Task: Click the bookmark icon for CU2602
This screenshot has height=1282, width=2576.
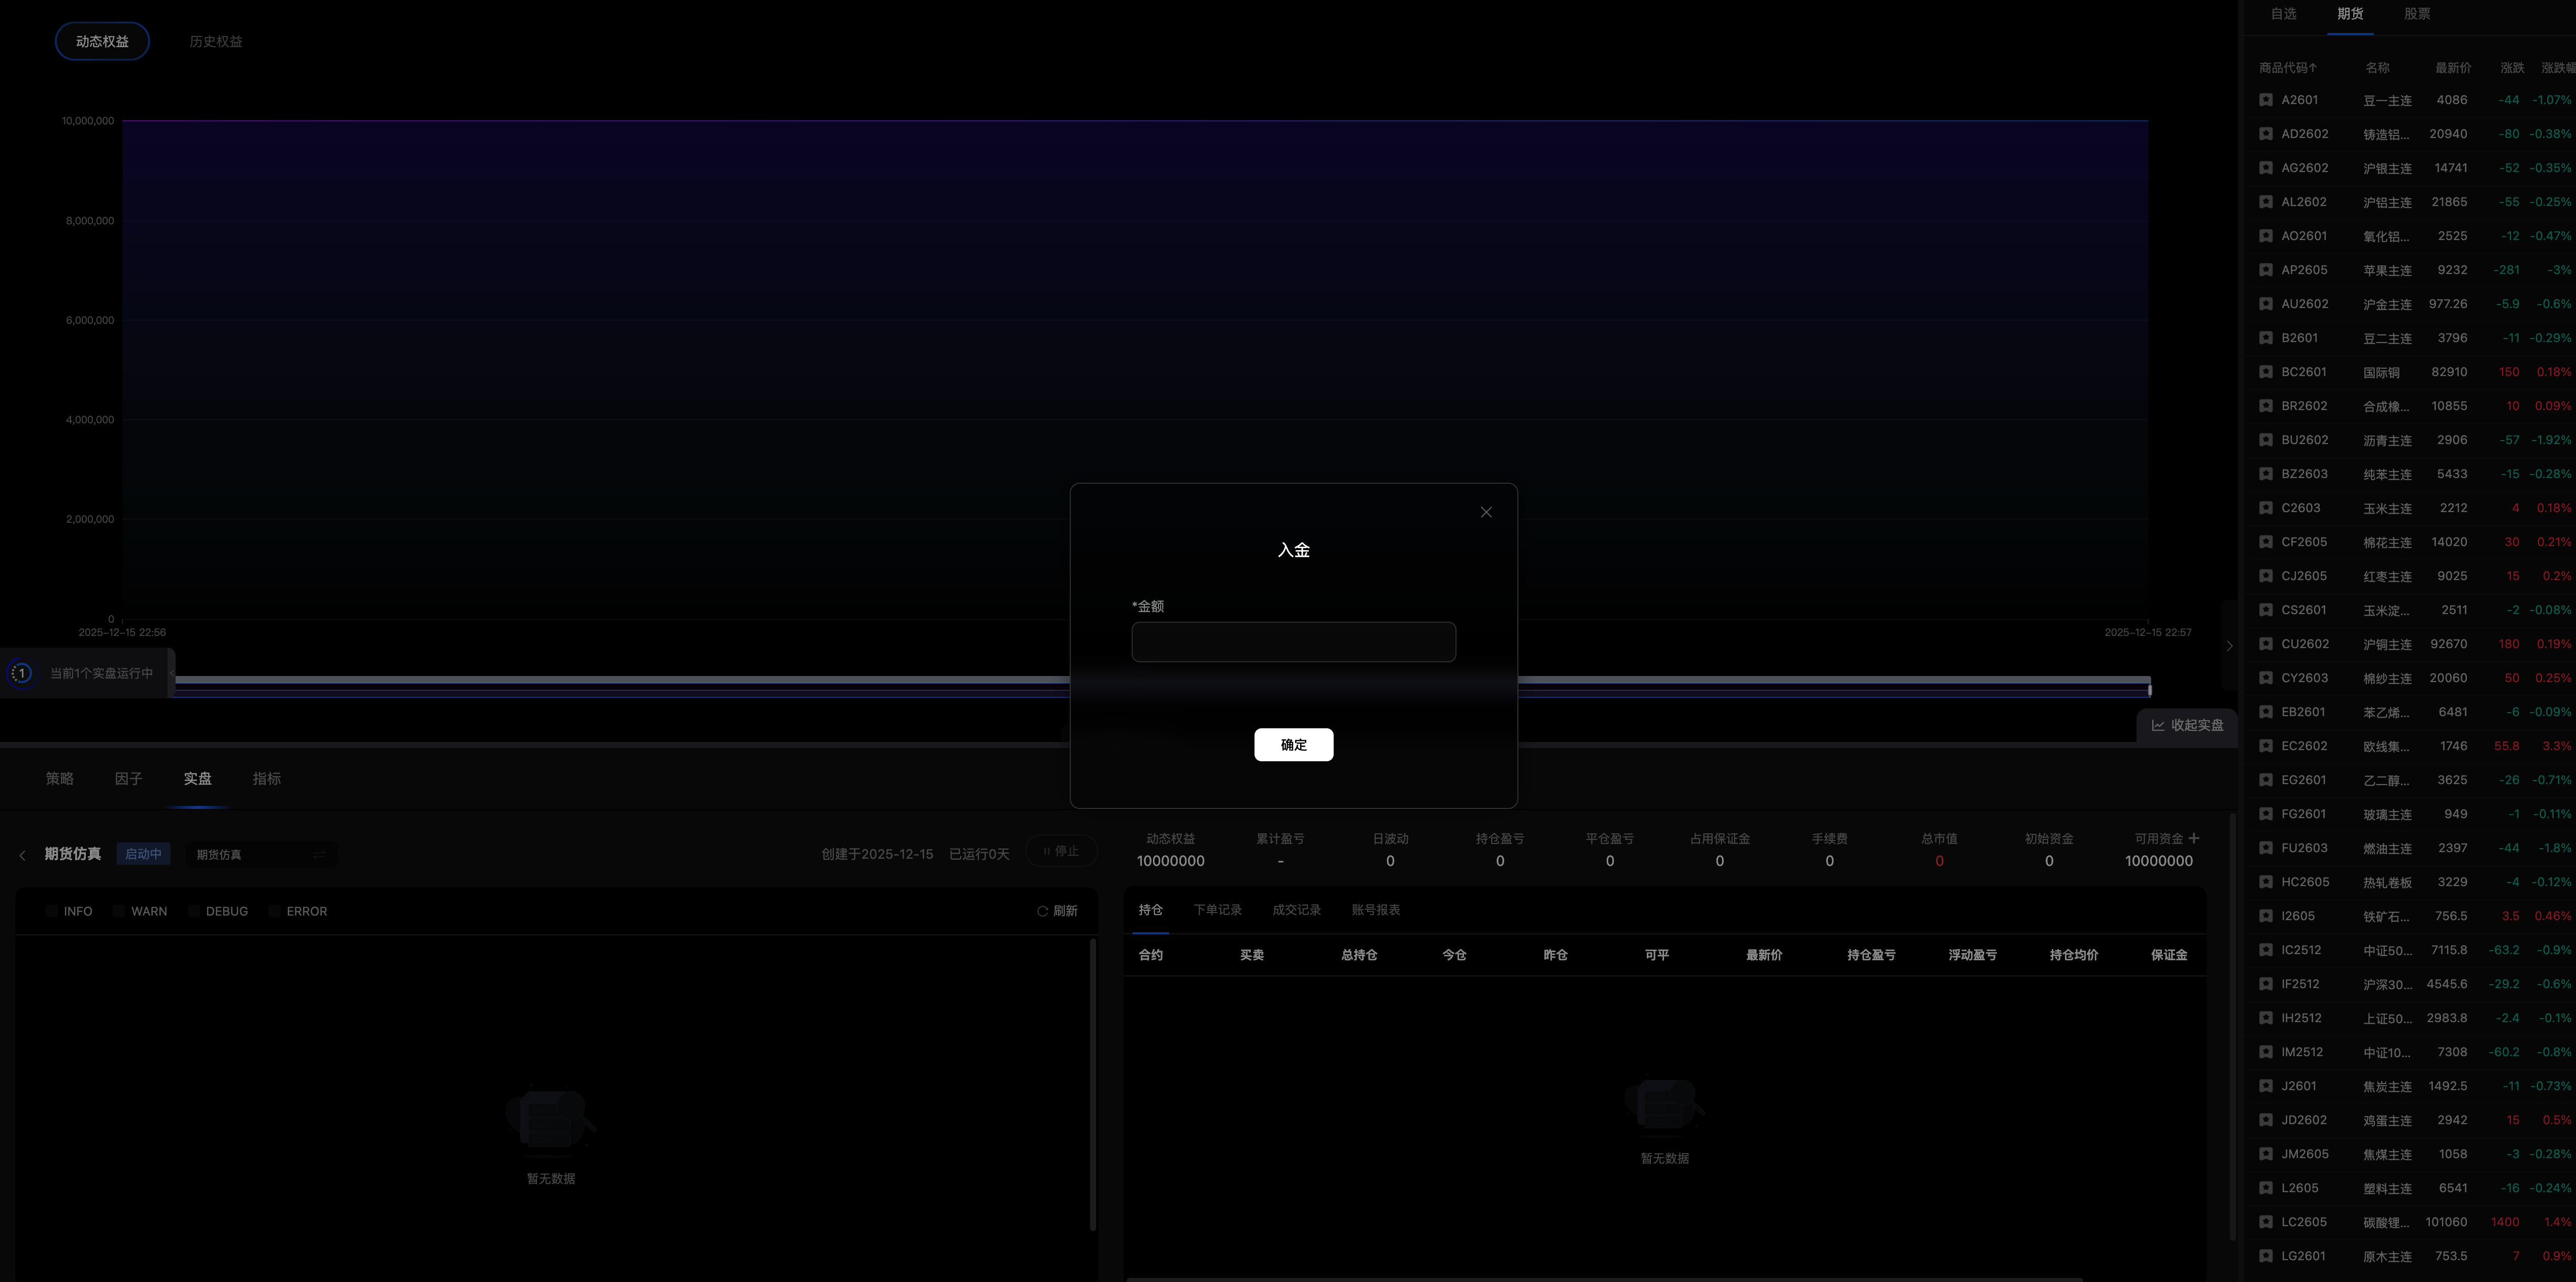Action: (2265, 644)
